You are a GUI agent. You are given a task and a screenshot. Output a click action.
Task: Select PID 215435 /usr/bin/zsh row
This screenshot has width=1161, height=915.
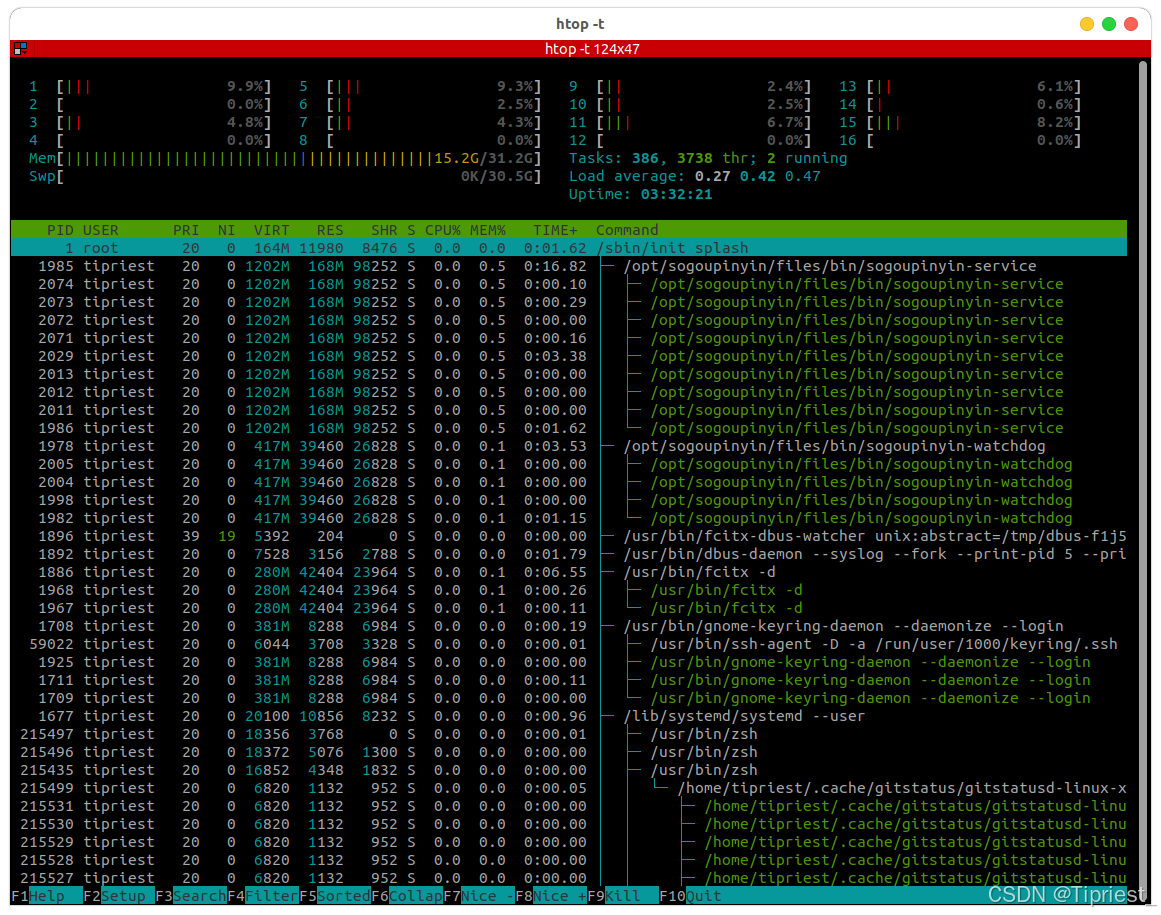569,770
